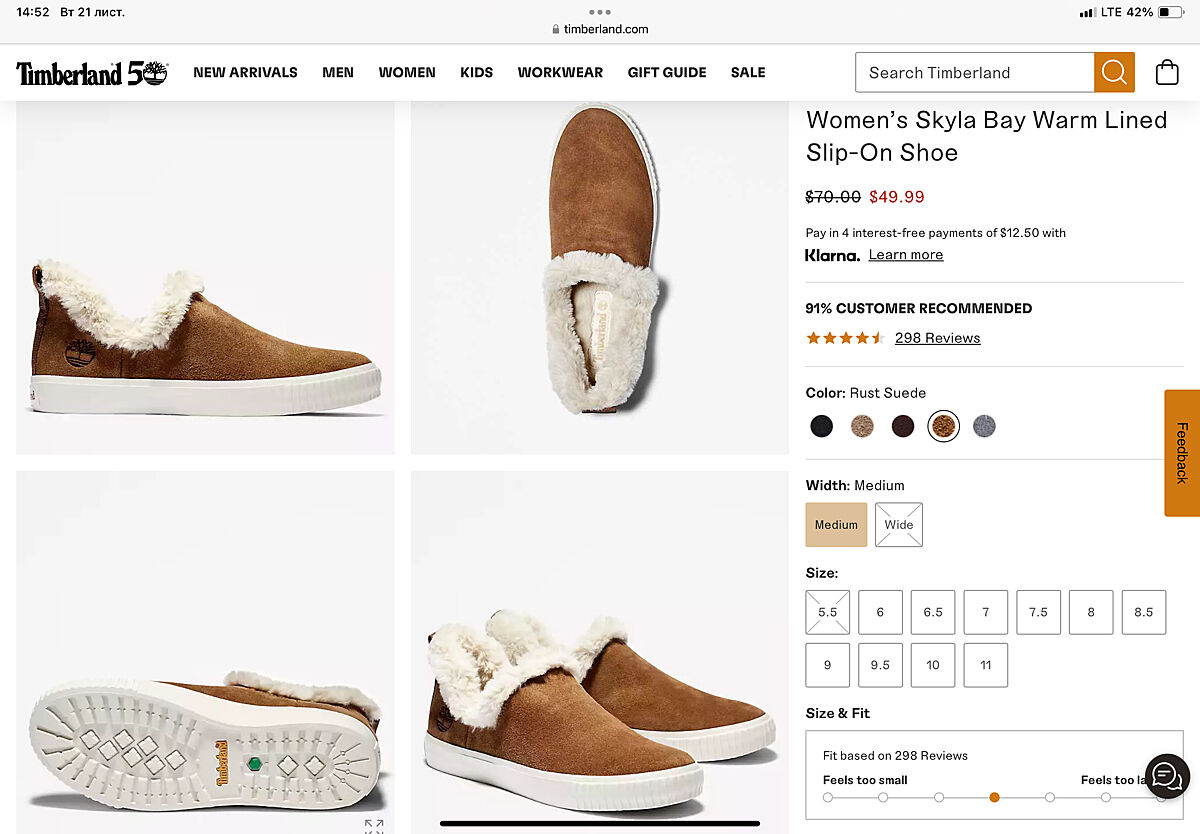Open the shopping bag cart
The image size is (1200, 834).
pos(1166,72)
